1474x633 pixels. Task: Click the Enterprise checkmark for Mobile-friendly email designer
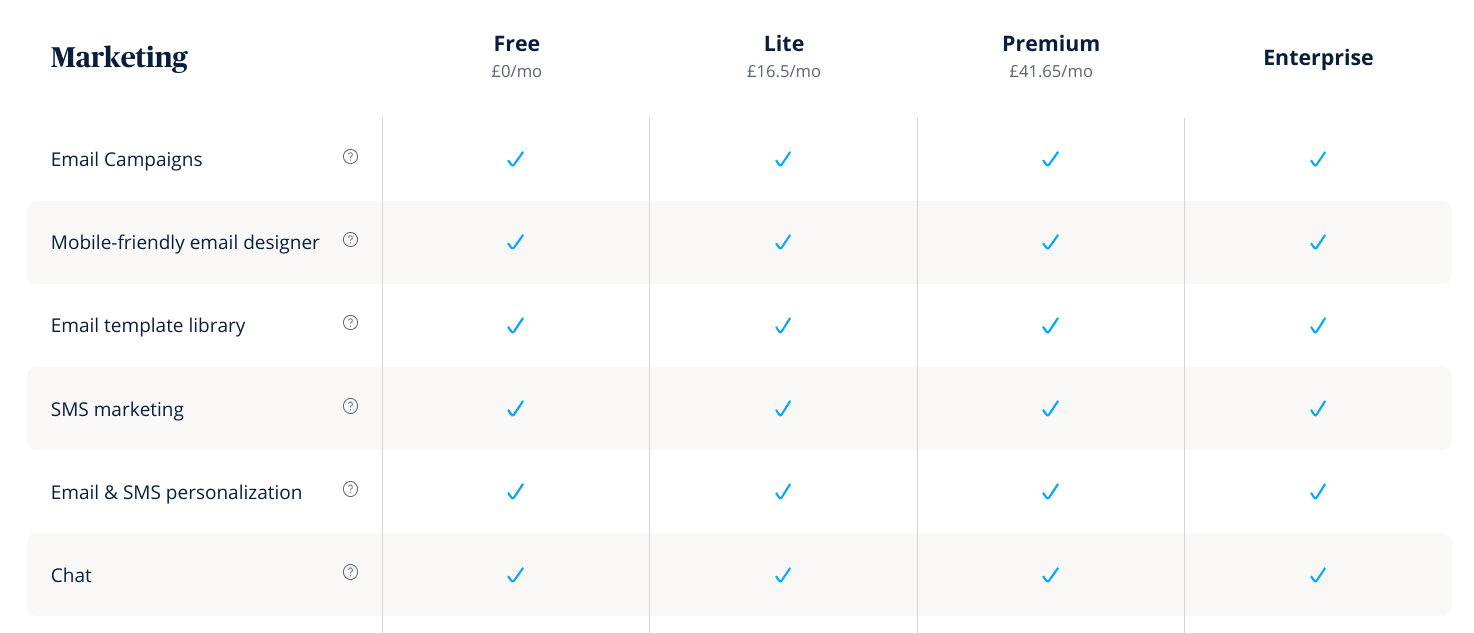1318,242
